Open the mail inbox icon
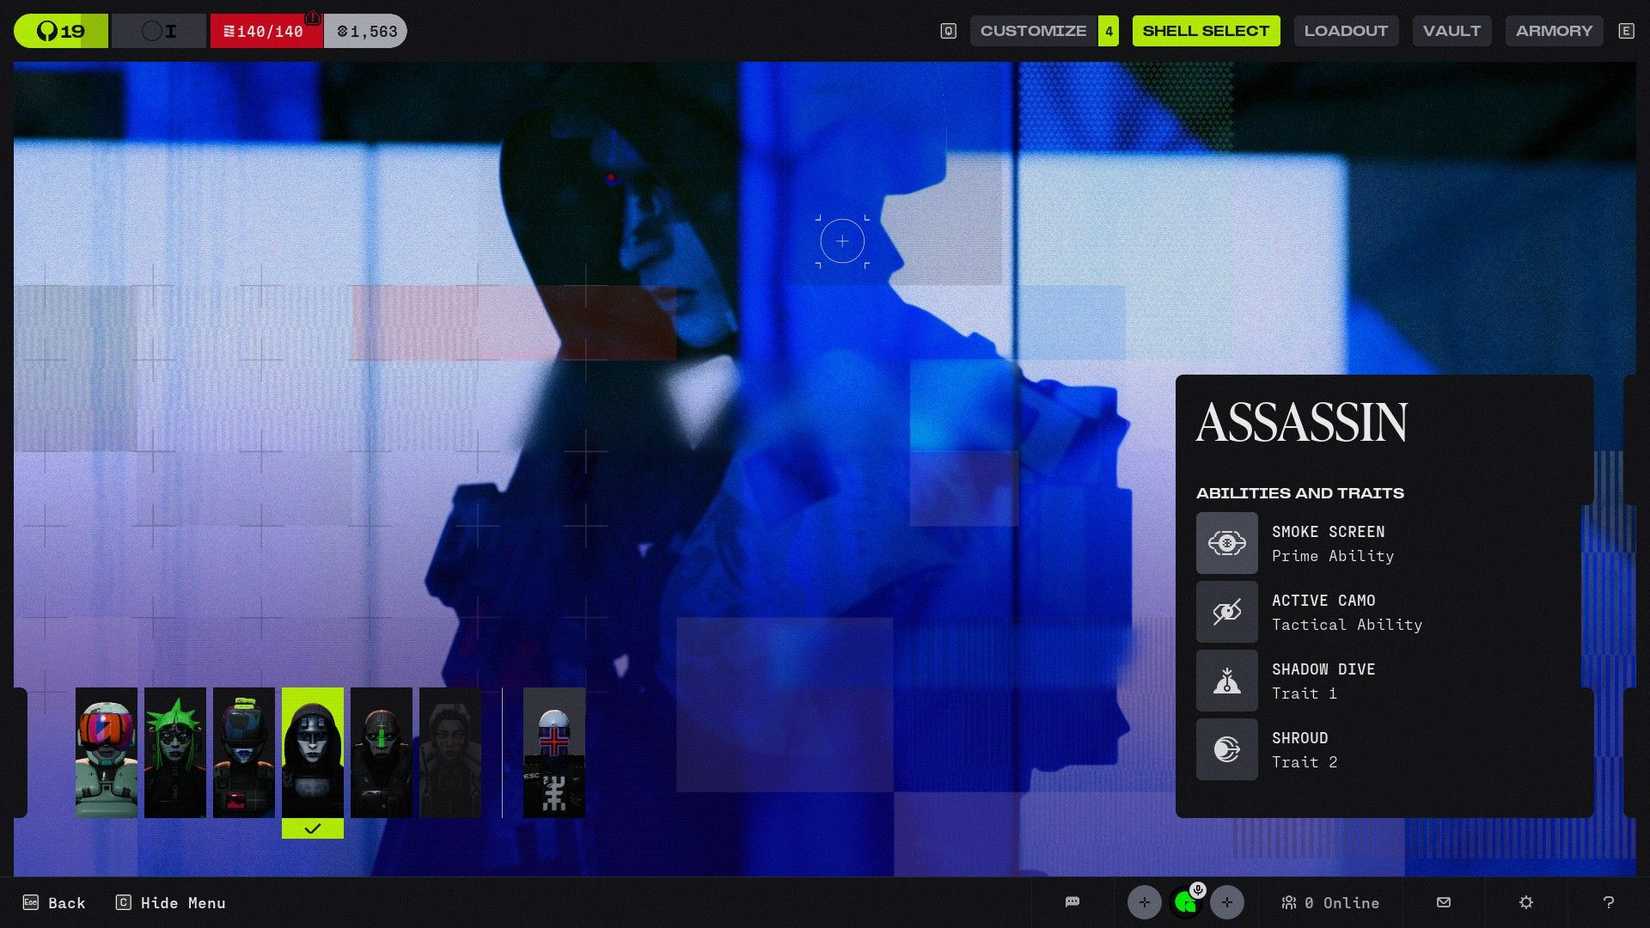 click(x=1443, y=902)
